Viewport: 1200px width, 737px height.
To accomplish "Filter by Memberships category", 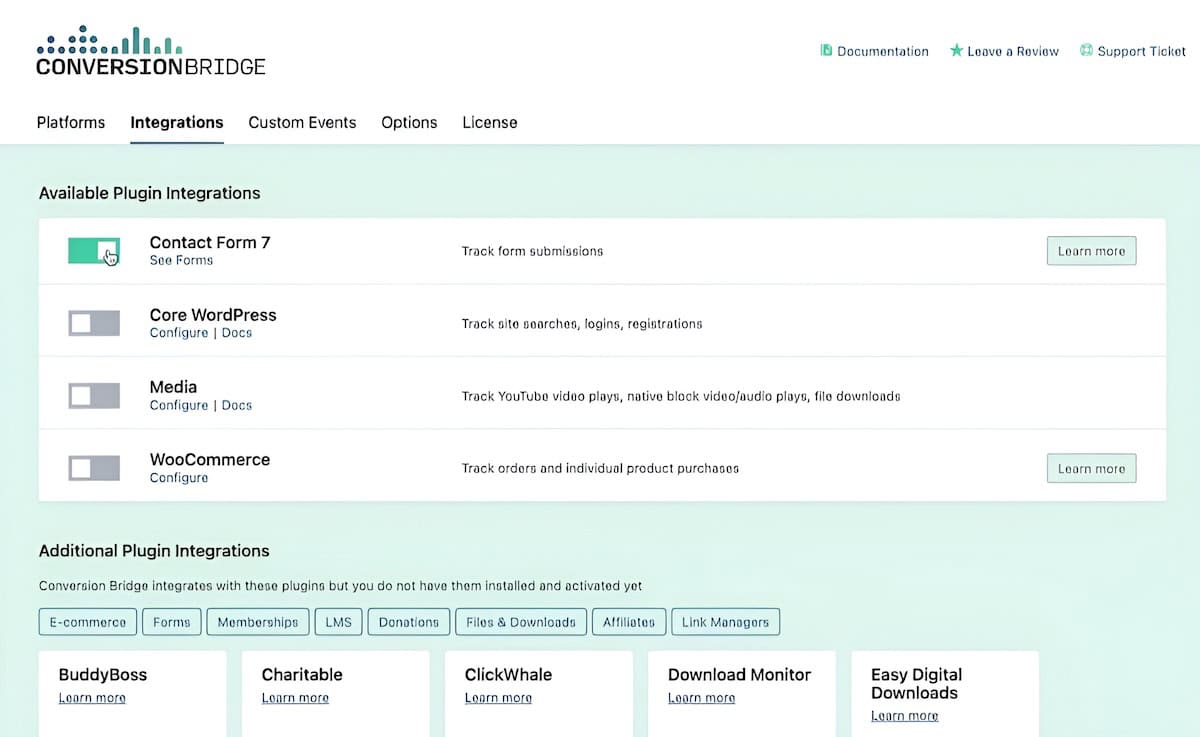I will (x=258, y=622).
